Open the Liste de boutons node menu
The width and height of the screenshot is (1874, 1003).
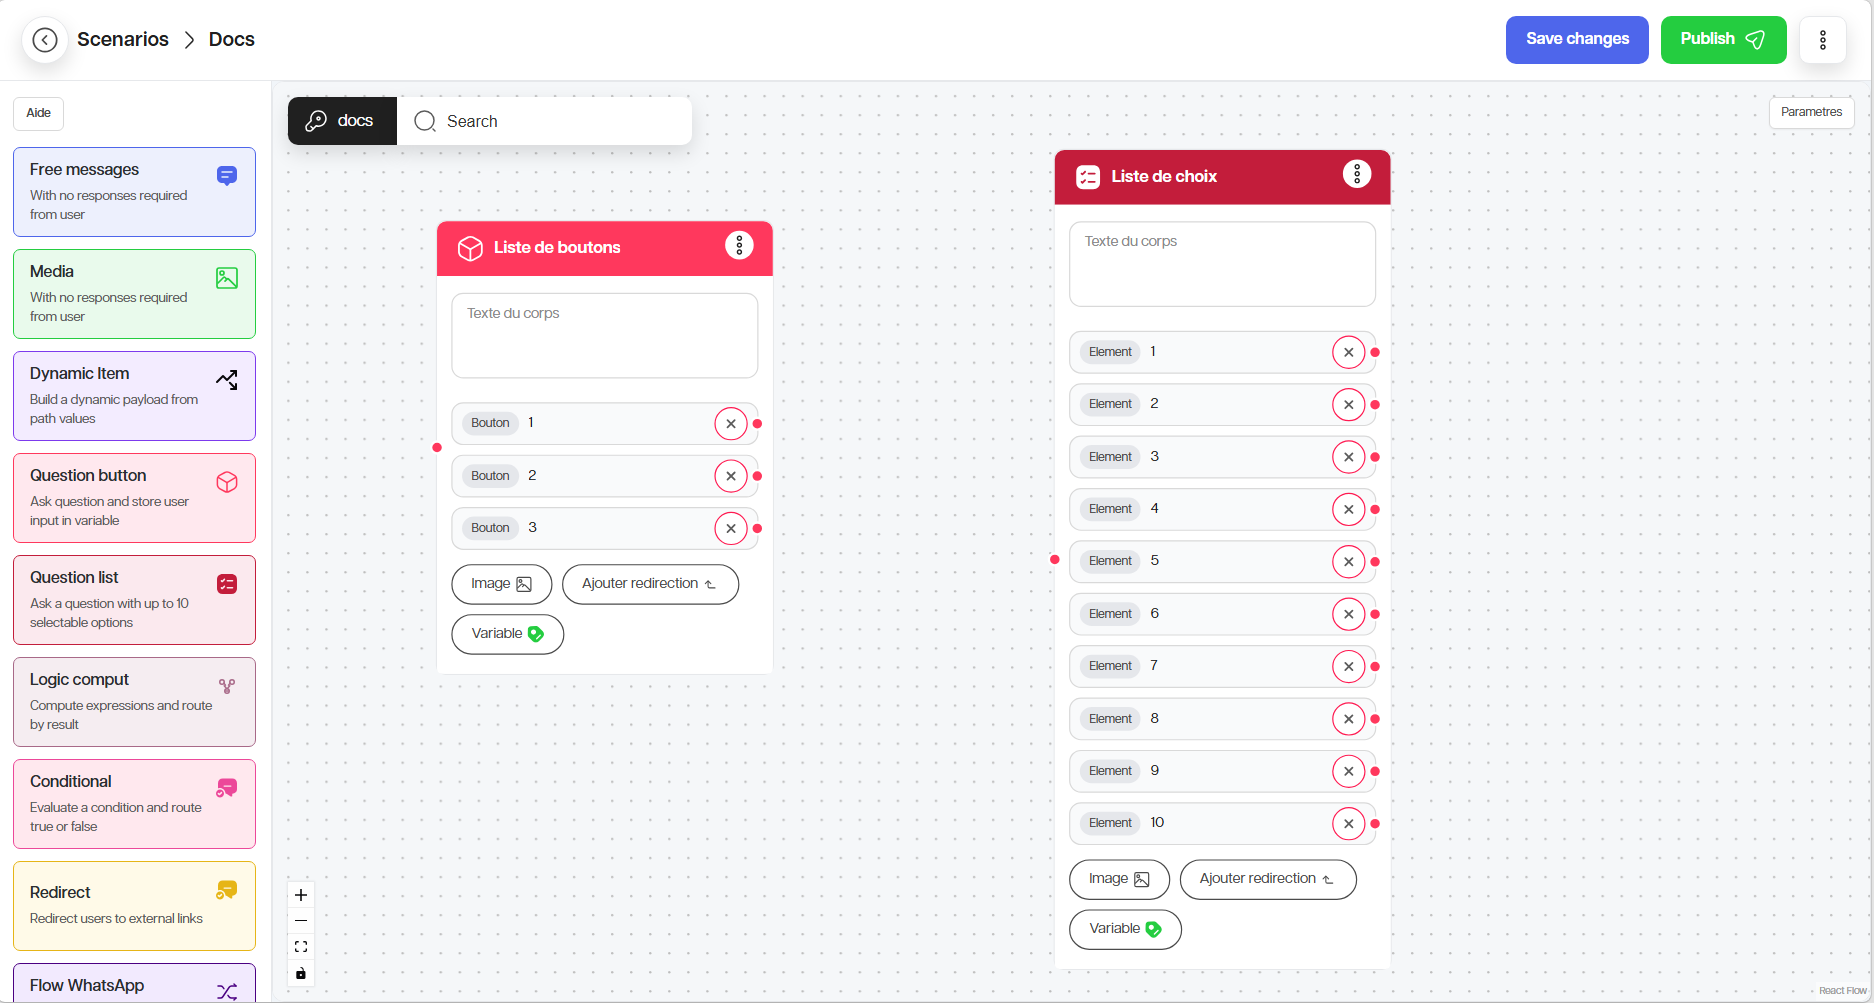tap(739, 246)
